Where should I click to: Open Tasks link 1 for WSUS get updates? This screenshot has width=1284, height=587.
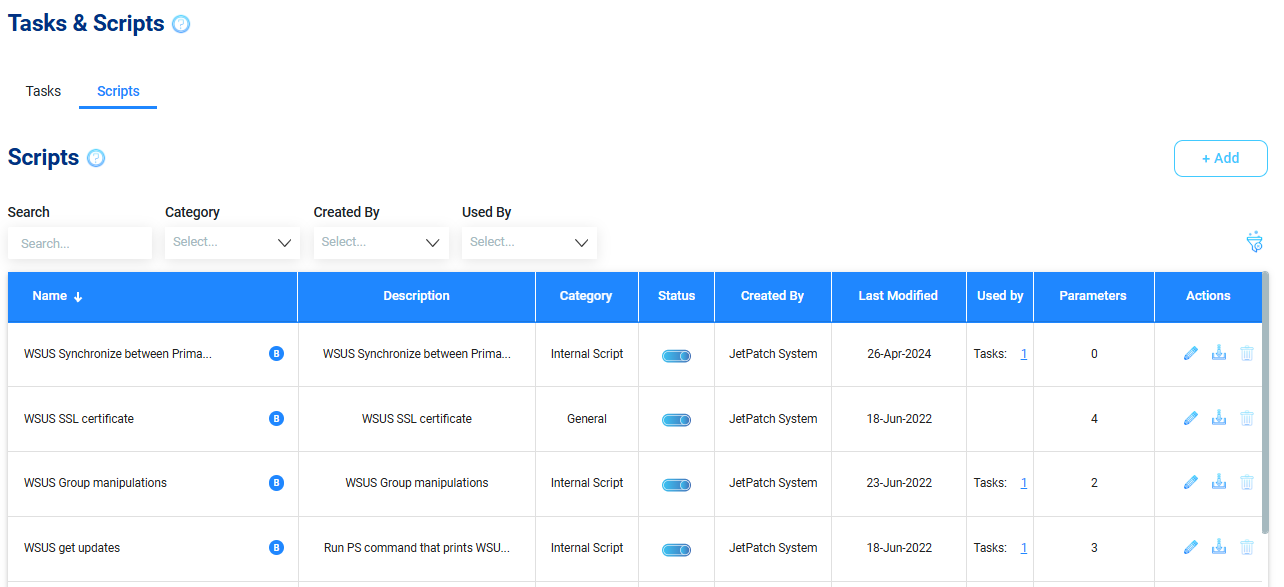tap(1024, 548)
